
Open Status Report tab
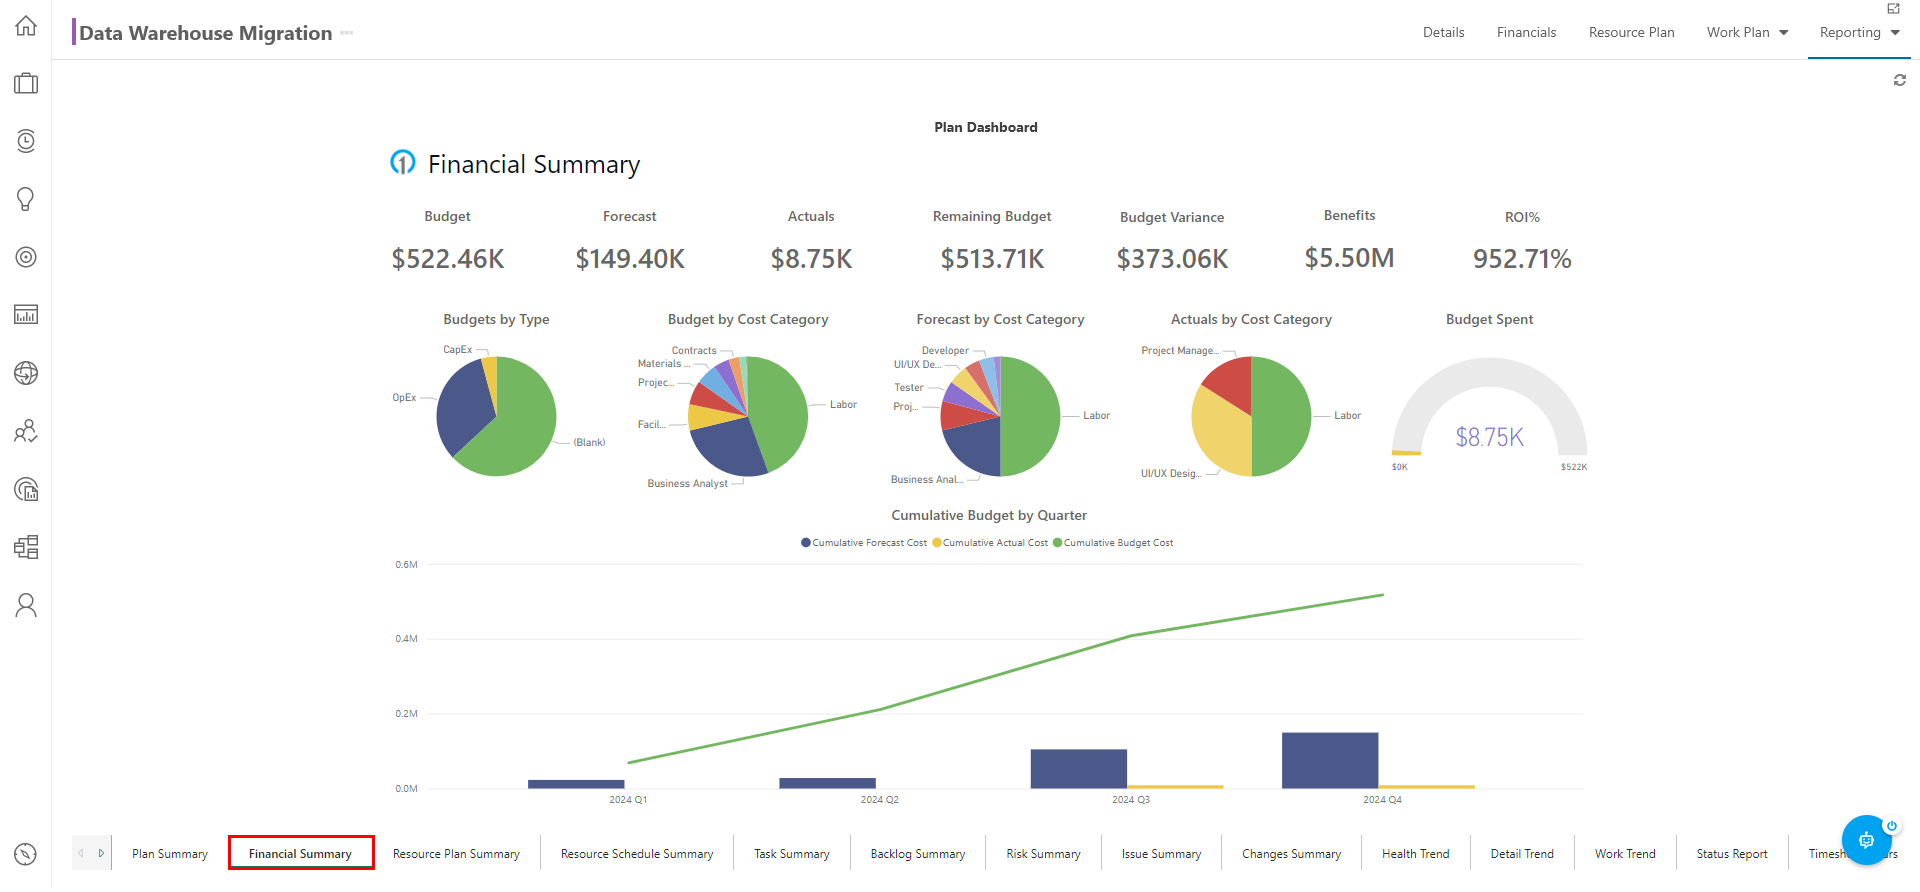(x=1732, y=853)
